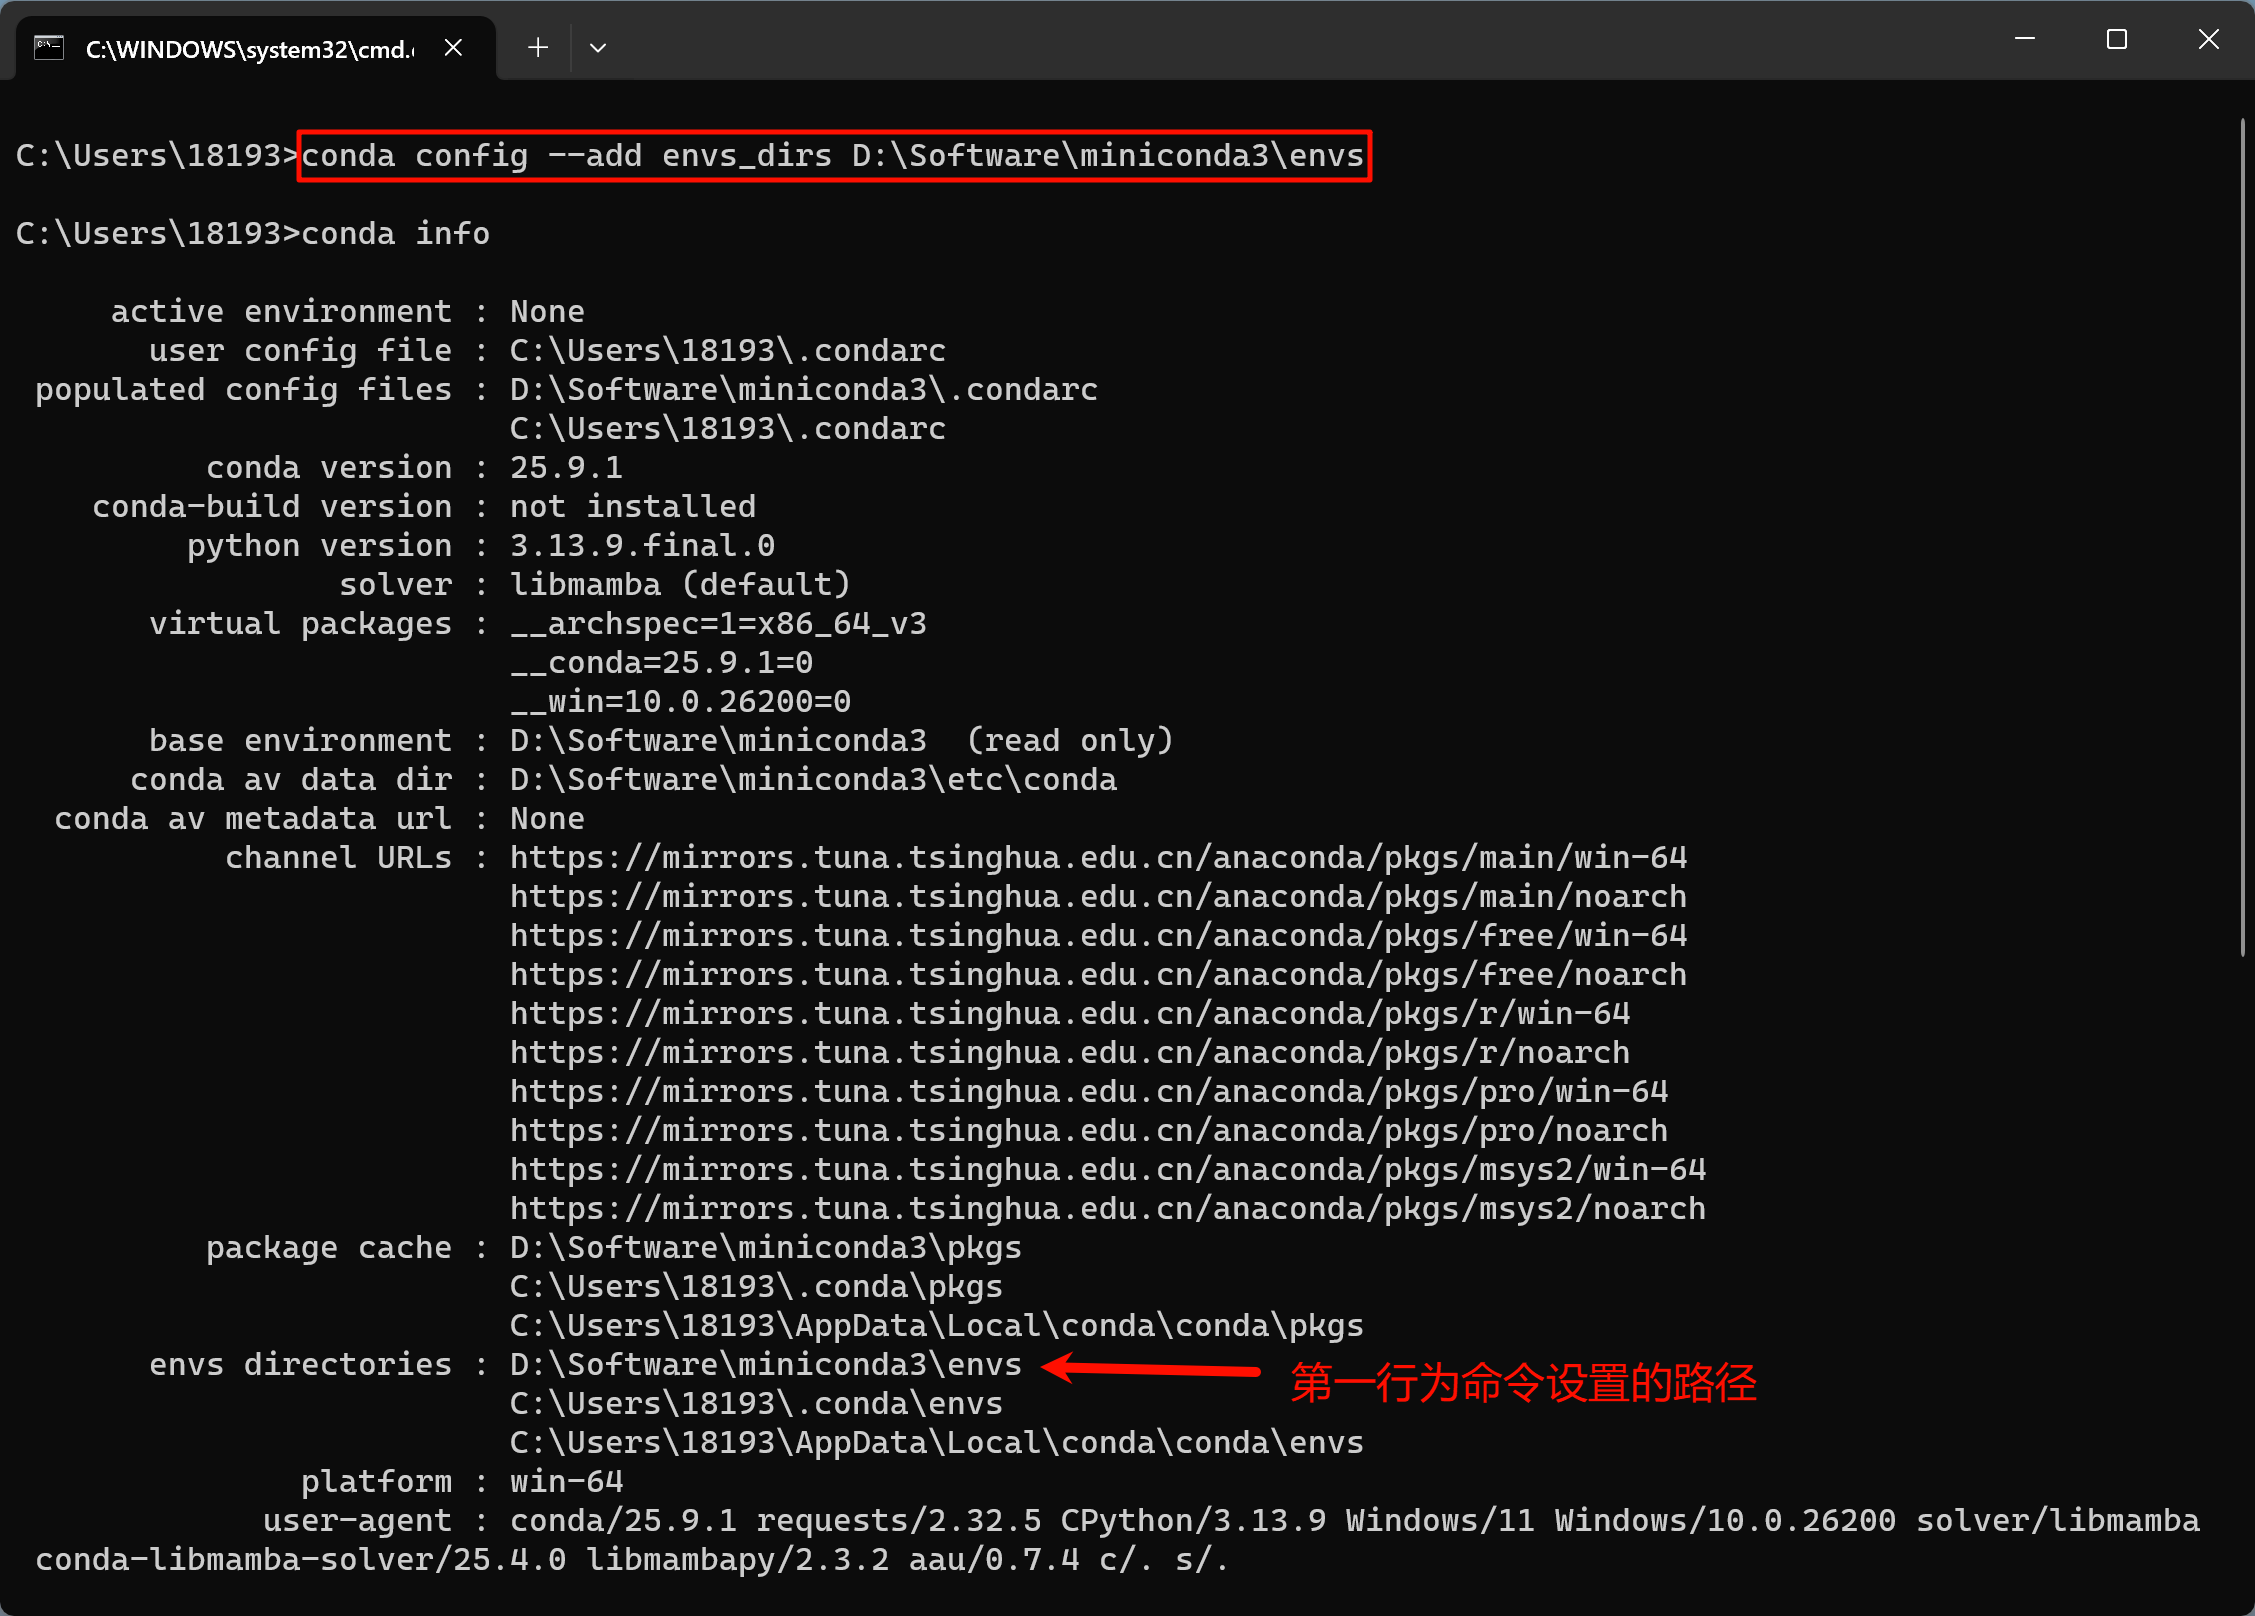Click the red-boxed conda config command
Viewport: 2255px width, 1616px height.
click(x=833, y=156)
